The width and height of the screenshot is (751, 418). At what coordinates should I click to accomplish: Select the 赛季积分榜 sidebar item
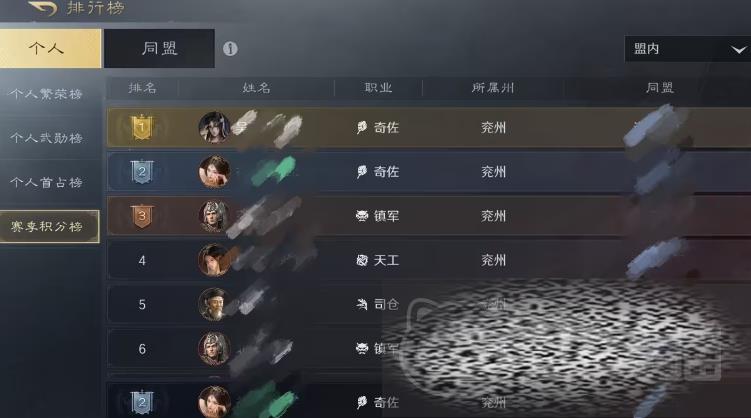point(50,226)
